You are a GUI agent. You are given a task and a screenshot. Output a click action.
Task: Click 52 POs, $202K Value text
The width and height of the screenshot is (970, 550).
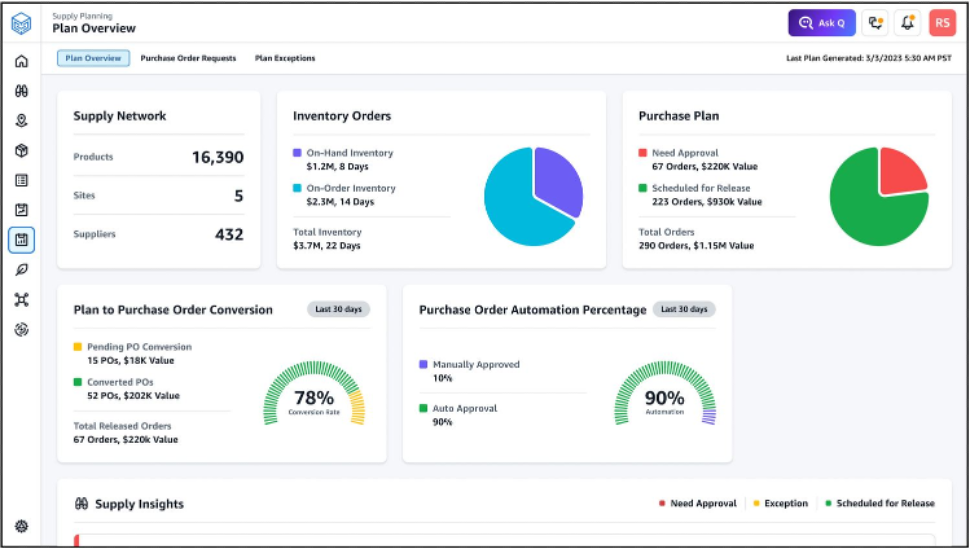(x=133, y=396)
